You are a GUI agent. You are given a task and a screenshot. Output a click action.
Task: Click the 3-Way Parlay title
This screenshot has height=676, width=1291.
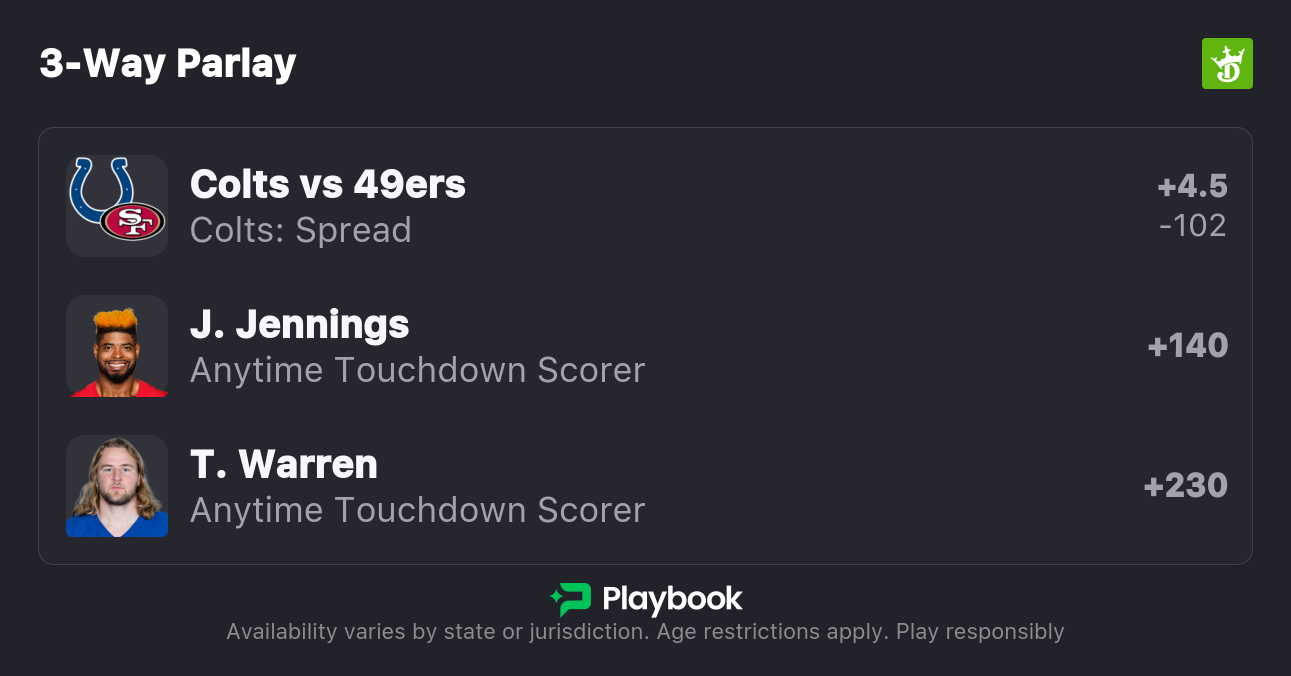168,64
